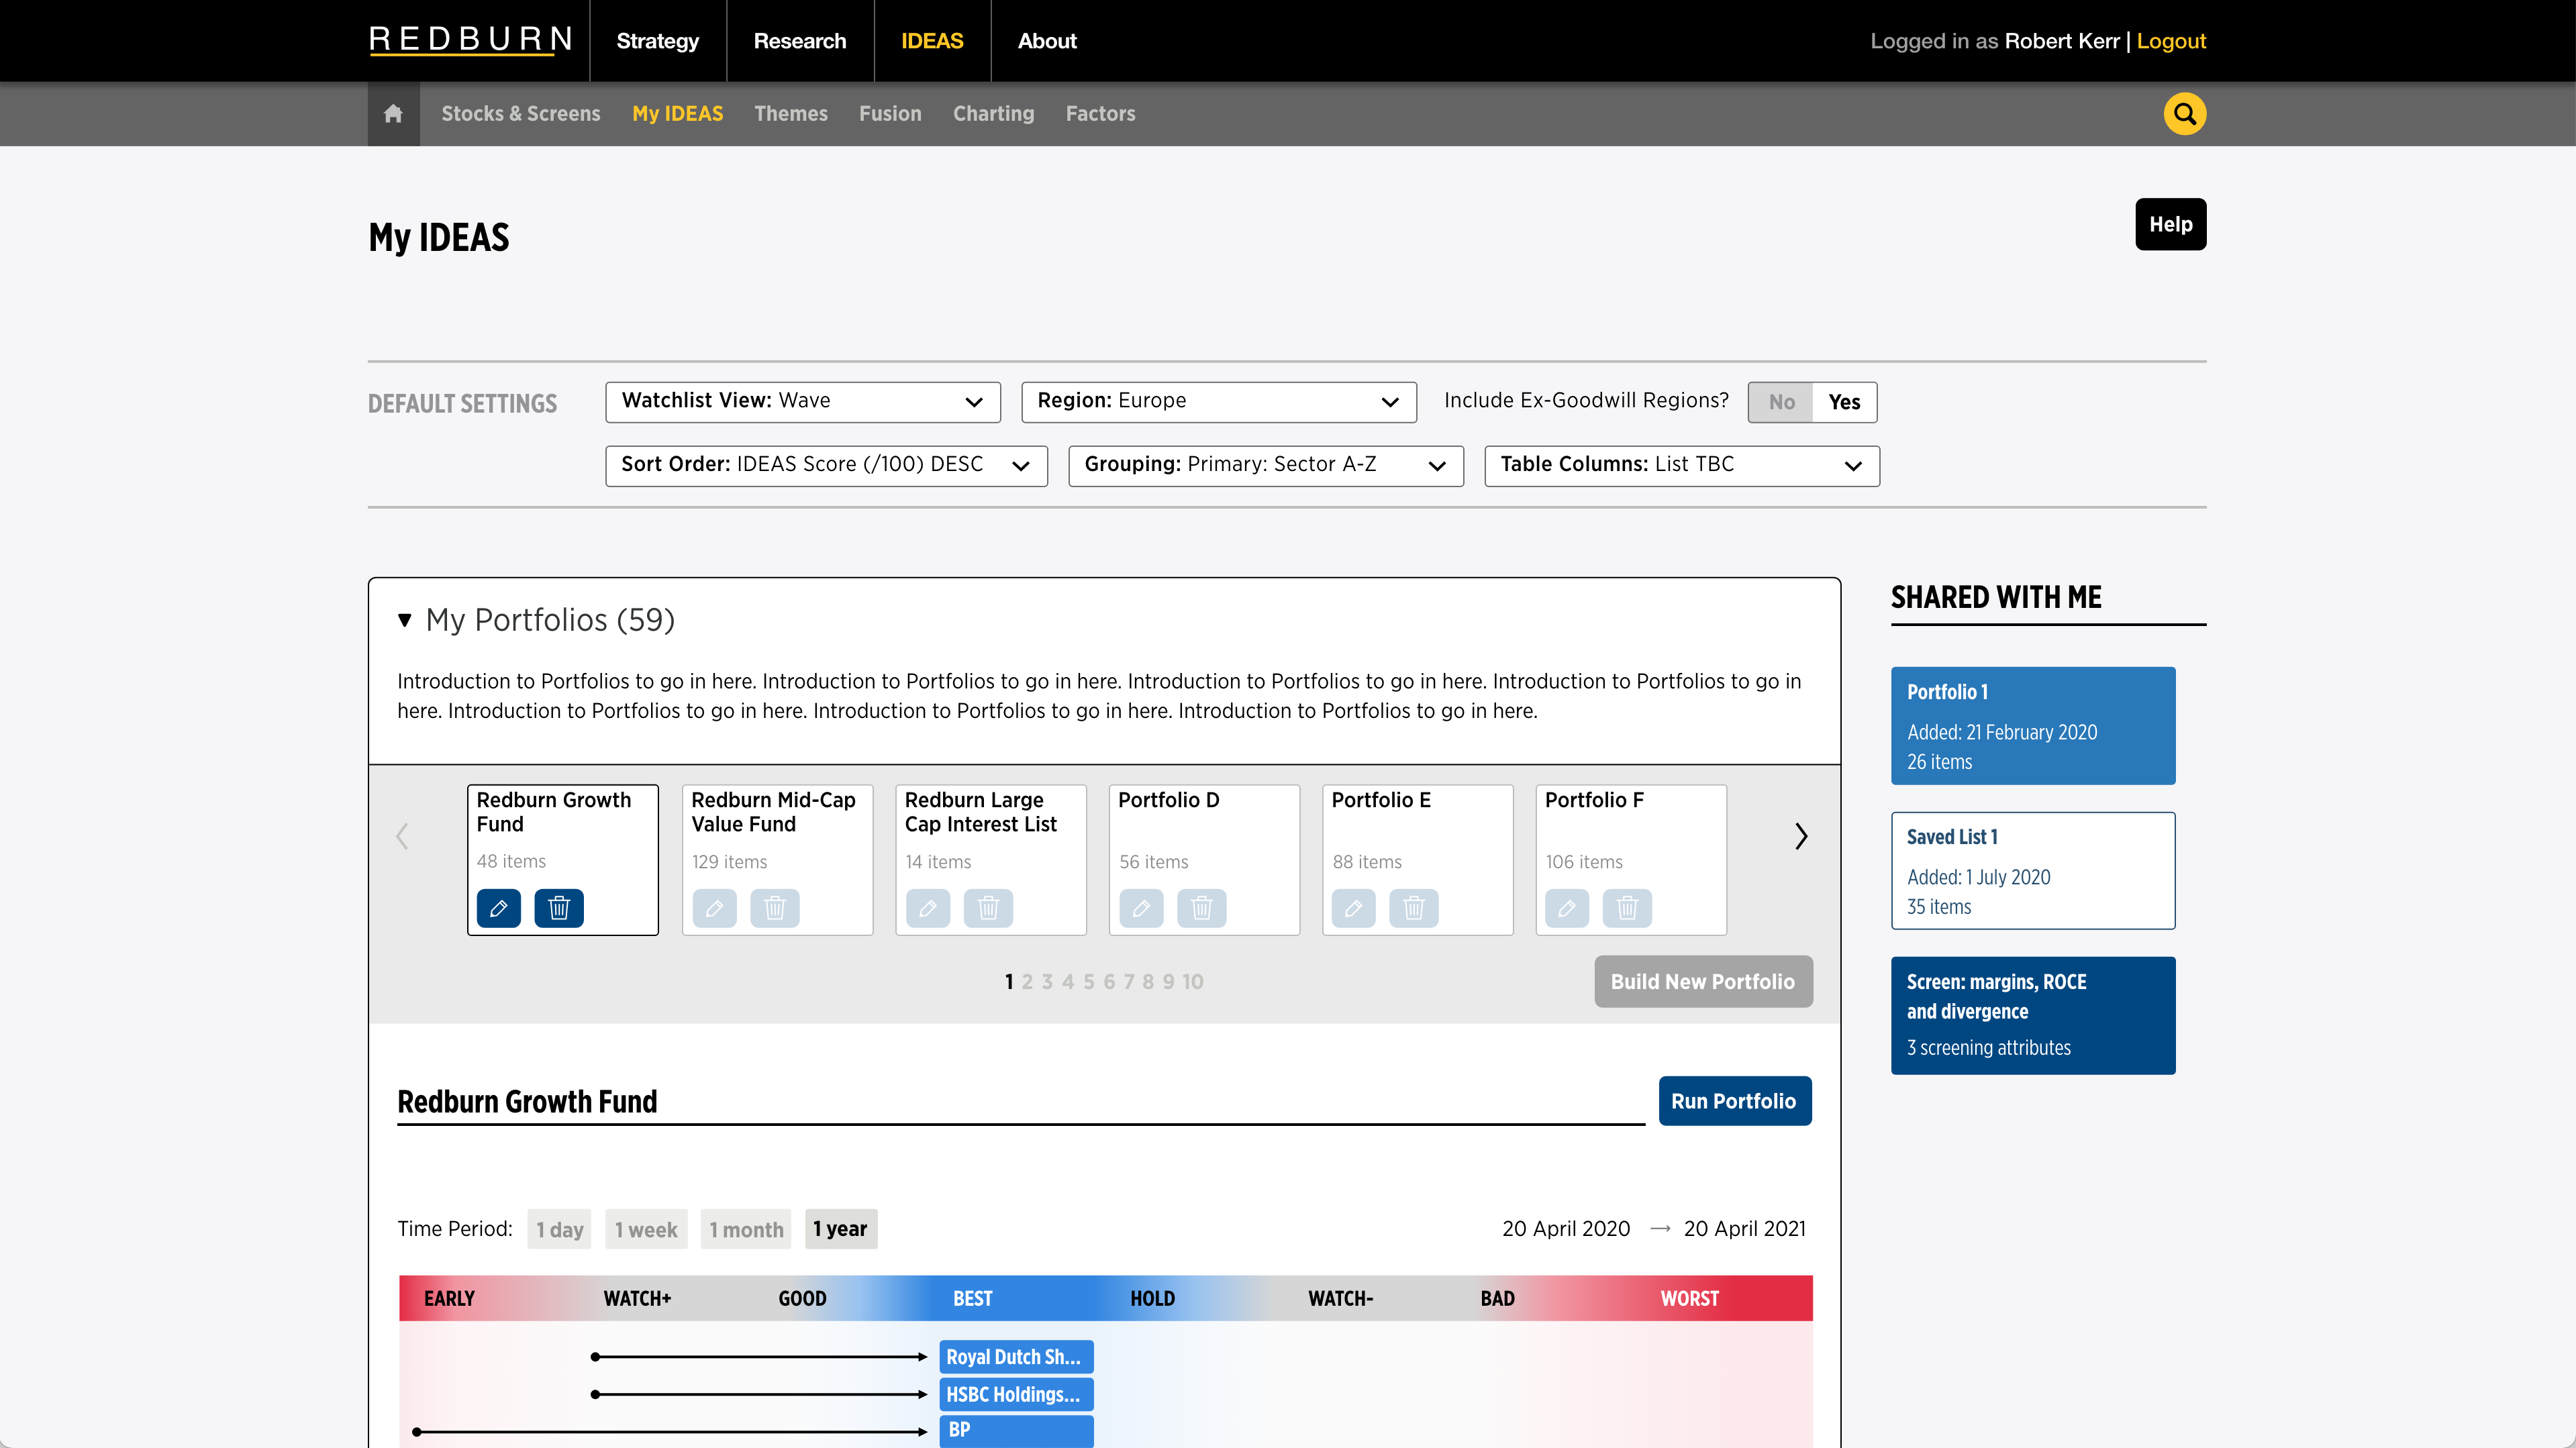Switch to Charting tab
This screenshot has width=2576, height=1448.
tap(993, 114)
